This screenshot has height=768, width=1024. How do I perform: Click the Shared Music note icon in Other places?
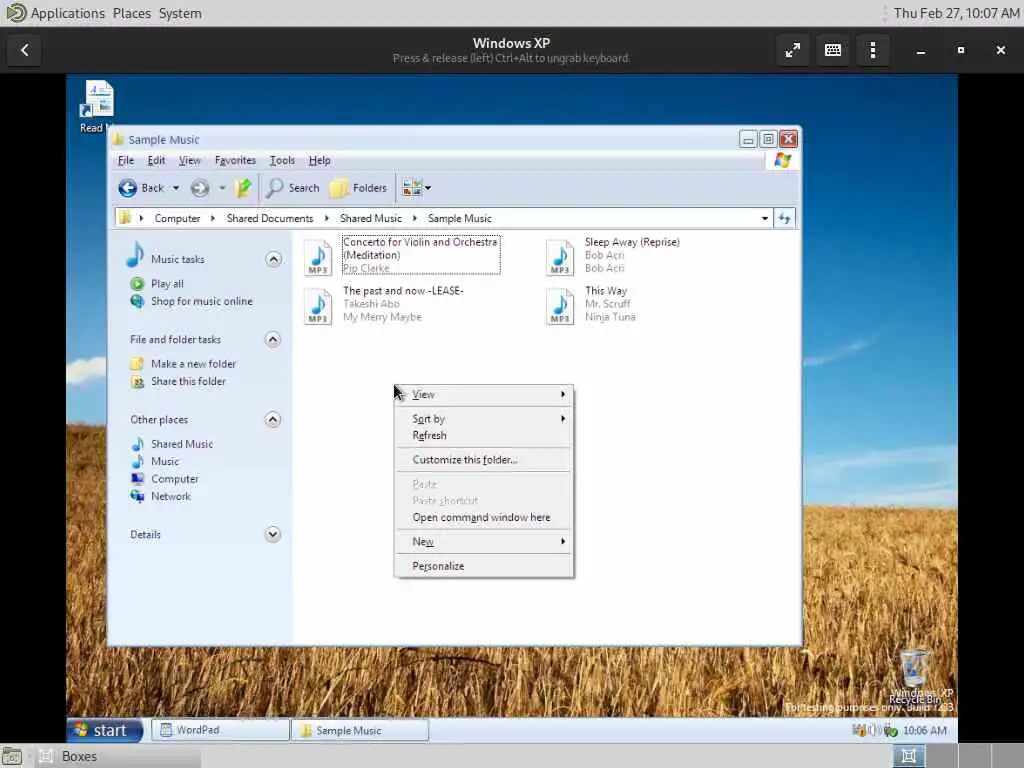pos(137,444)
